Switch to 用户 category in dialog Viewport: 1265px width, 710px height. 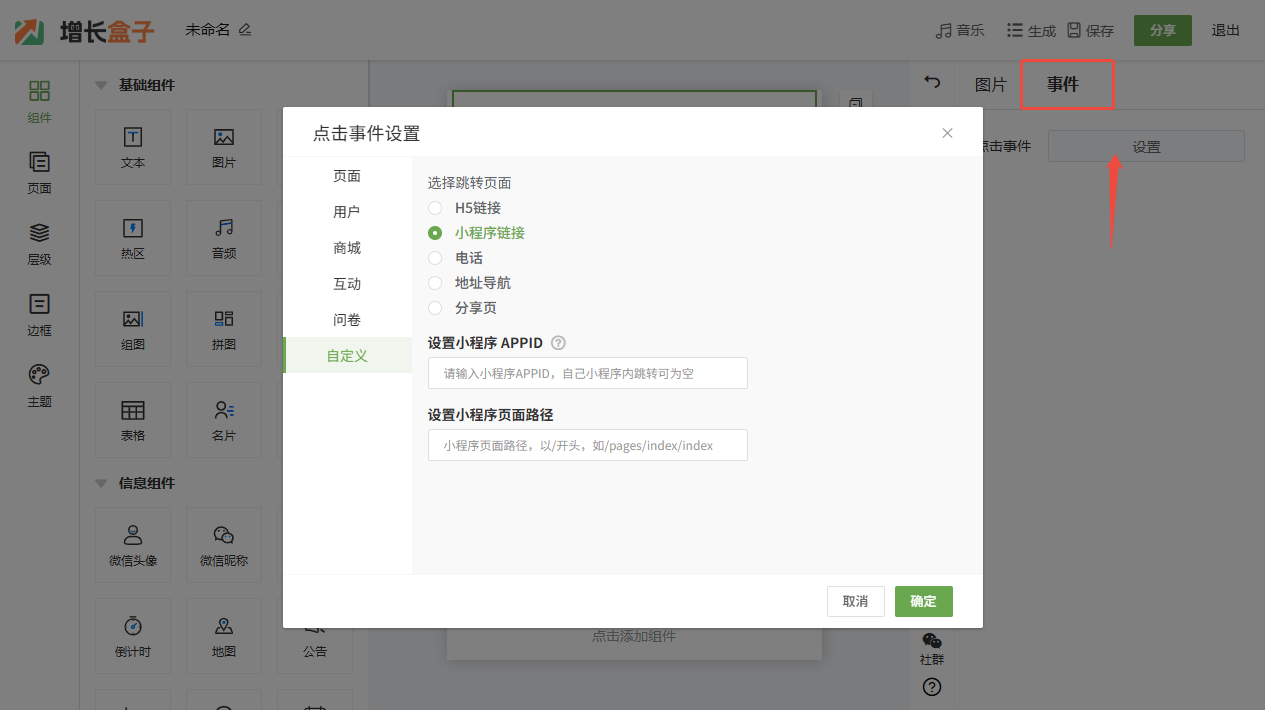(x=347, y=212)
